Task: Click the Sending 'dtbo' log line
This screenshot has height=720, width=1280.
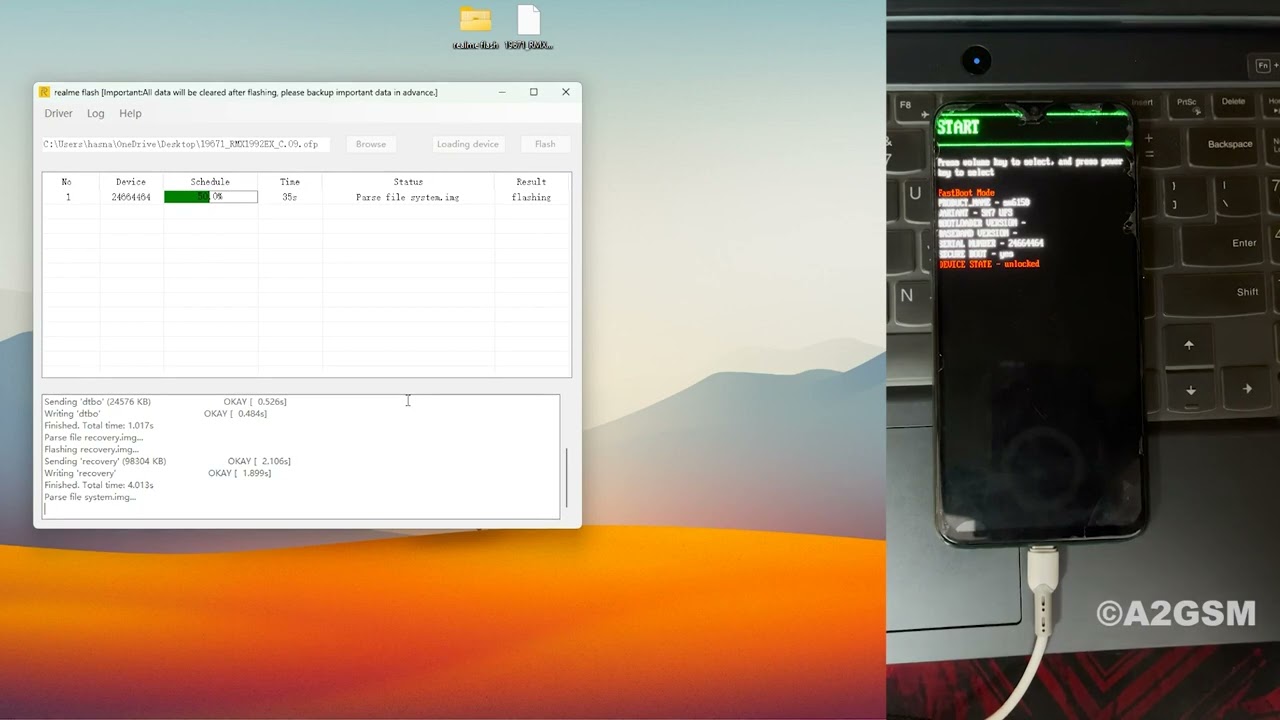Action: pyautogui.click(x=165, y=402)
